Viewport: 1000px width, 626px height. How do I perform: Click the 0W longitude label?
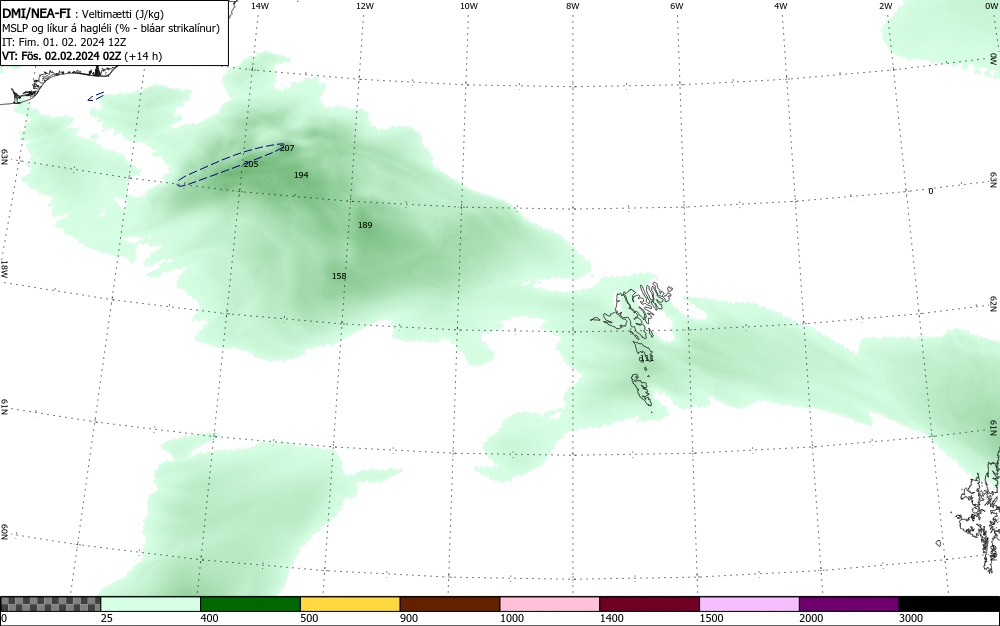pos(990,6)
